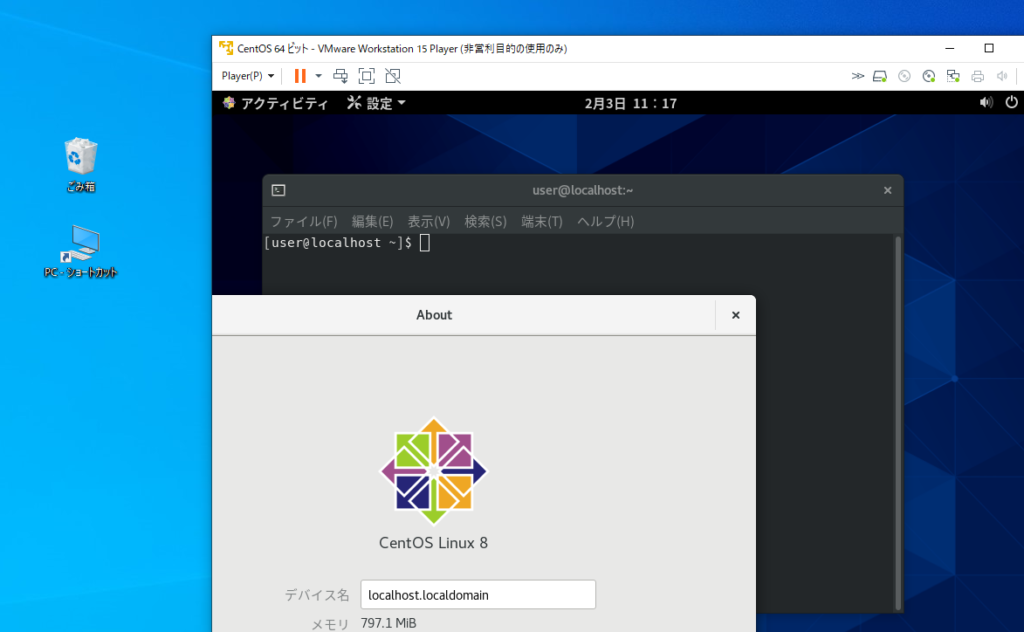Open the 編集(E) terminal menu
This screenshot has height=632, width=1024.
(372, 221)
